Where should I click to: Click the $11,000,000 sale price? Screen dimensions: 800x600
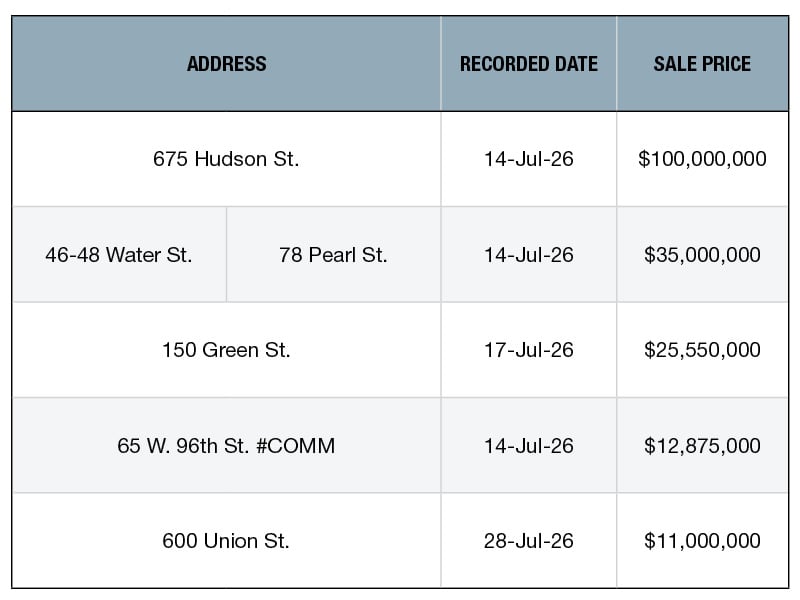(x=702, y=541)
